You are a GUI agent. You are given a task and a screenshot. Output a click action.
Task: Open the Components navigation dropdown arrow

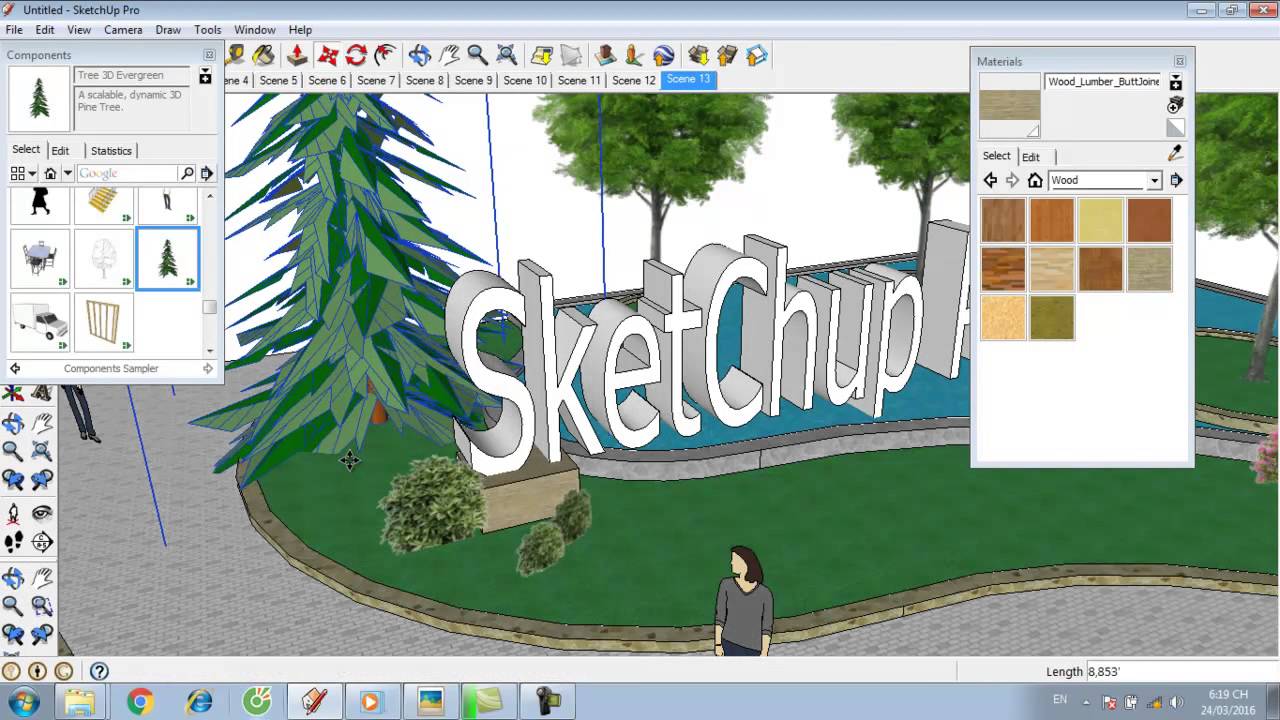tap(67, 173)
